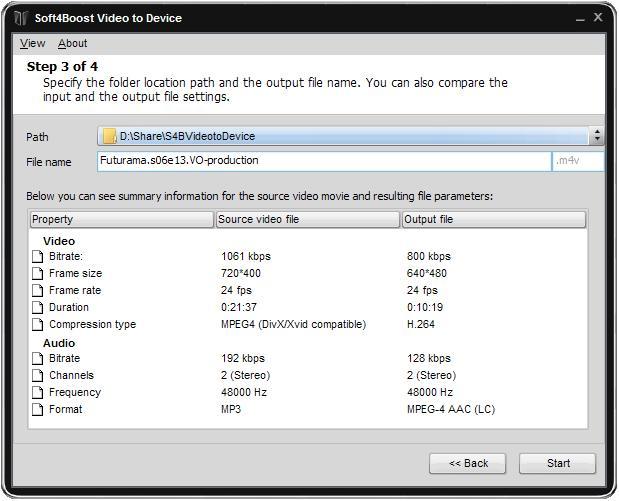This screenshot has width=619, height=501.
Task: Click the Output file column header
Action: coord(494,220)
